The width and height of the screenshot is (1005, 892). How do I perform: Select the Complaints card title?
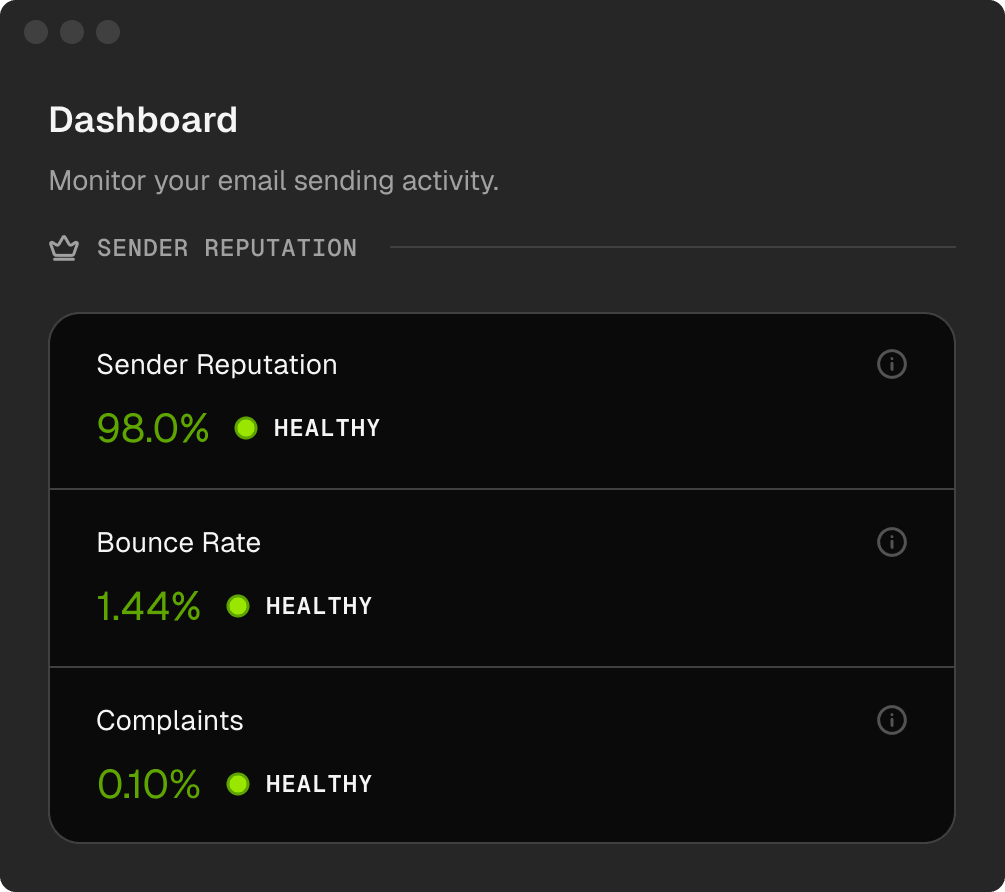[170, 721]
